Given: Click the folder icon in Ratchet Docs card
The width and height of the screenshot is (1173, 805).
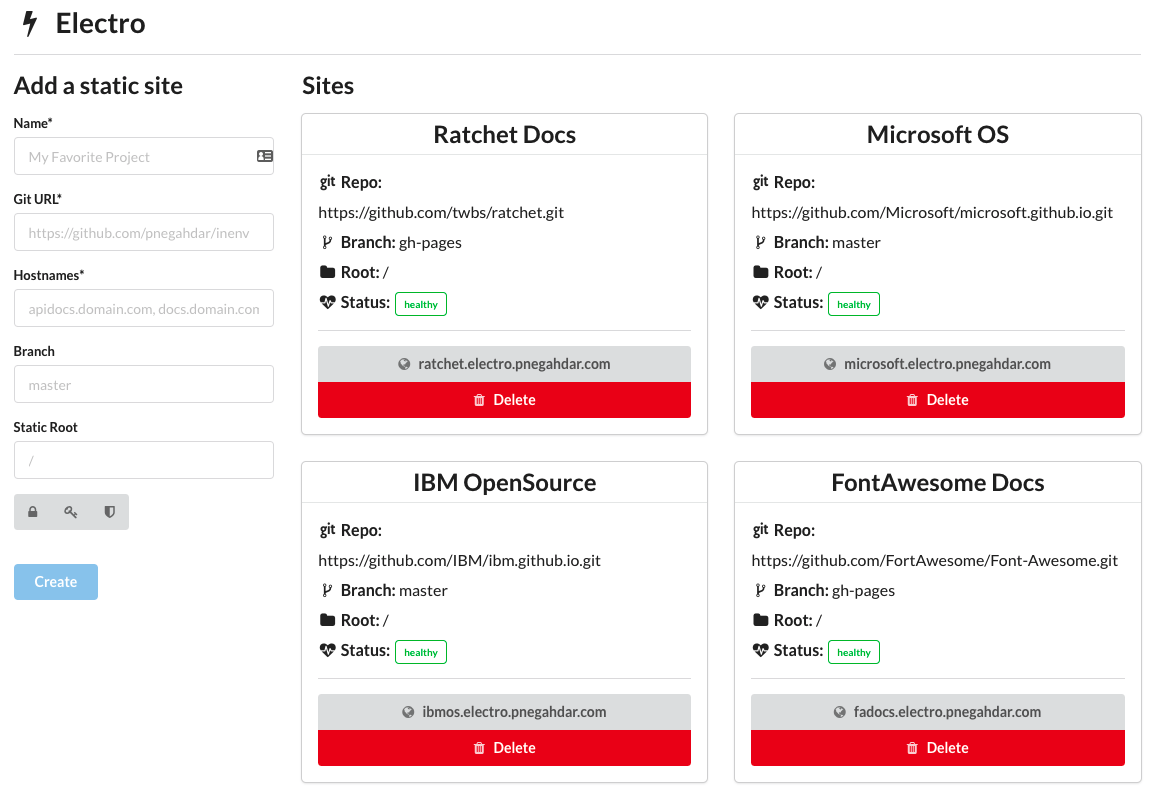Looking at the screenshot, I should (327, 272).
